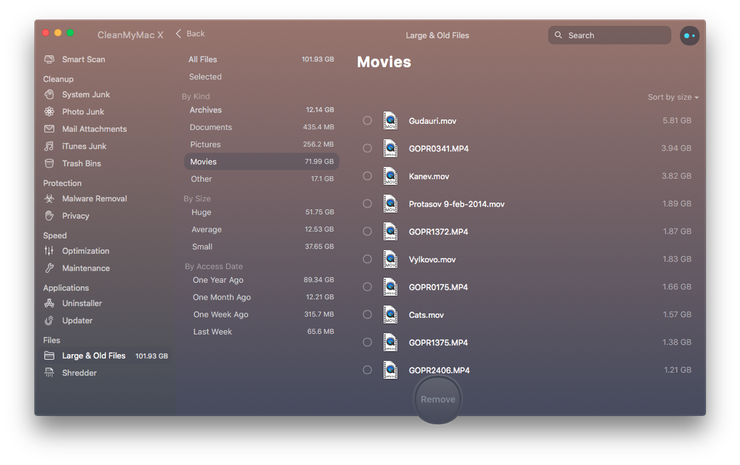This screenshot has width=740, height=465.
Task: Filter by Other kind
Action: click(261, 179)
